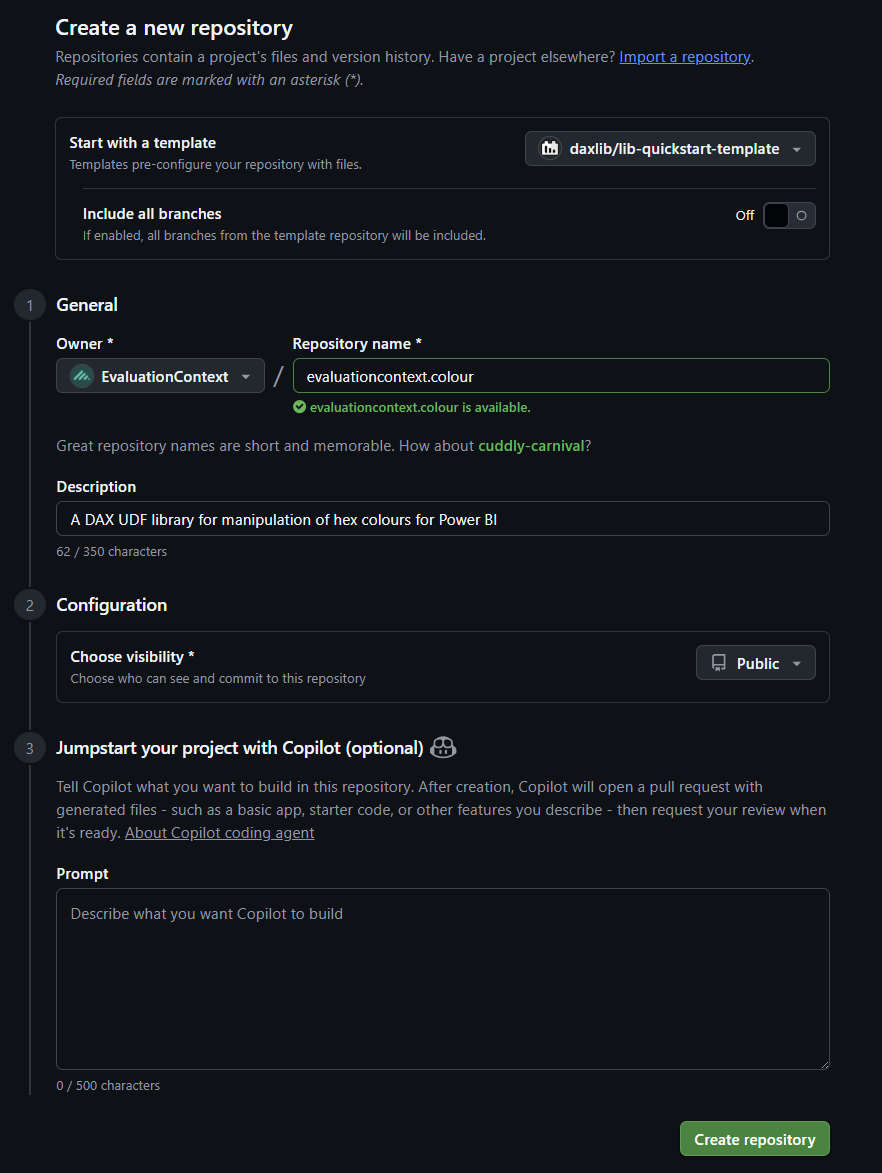Image resolution: width=882 pixels, height=1173 pixels.
Task: Expand the Public visibility dropdown
Action: [x=755, y=663]
